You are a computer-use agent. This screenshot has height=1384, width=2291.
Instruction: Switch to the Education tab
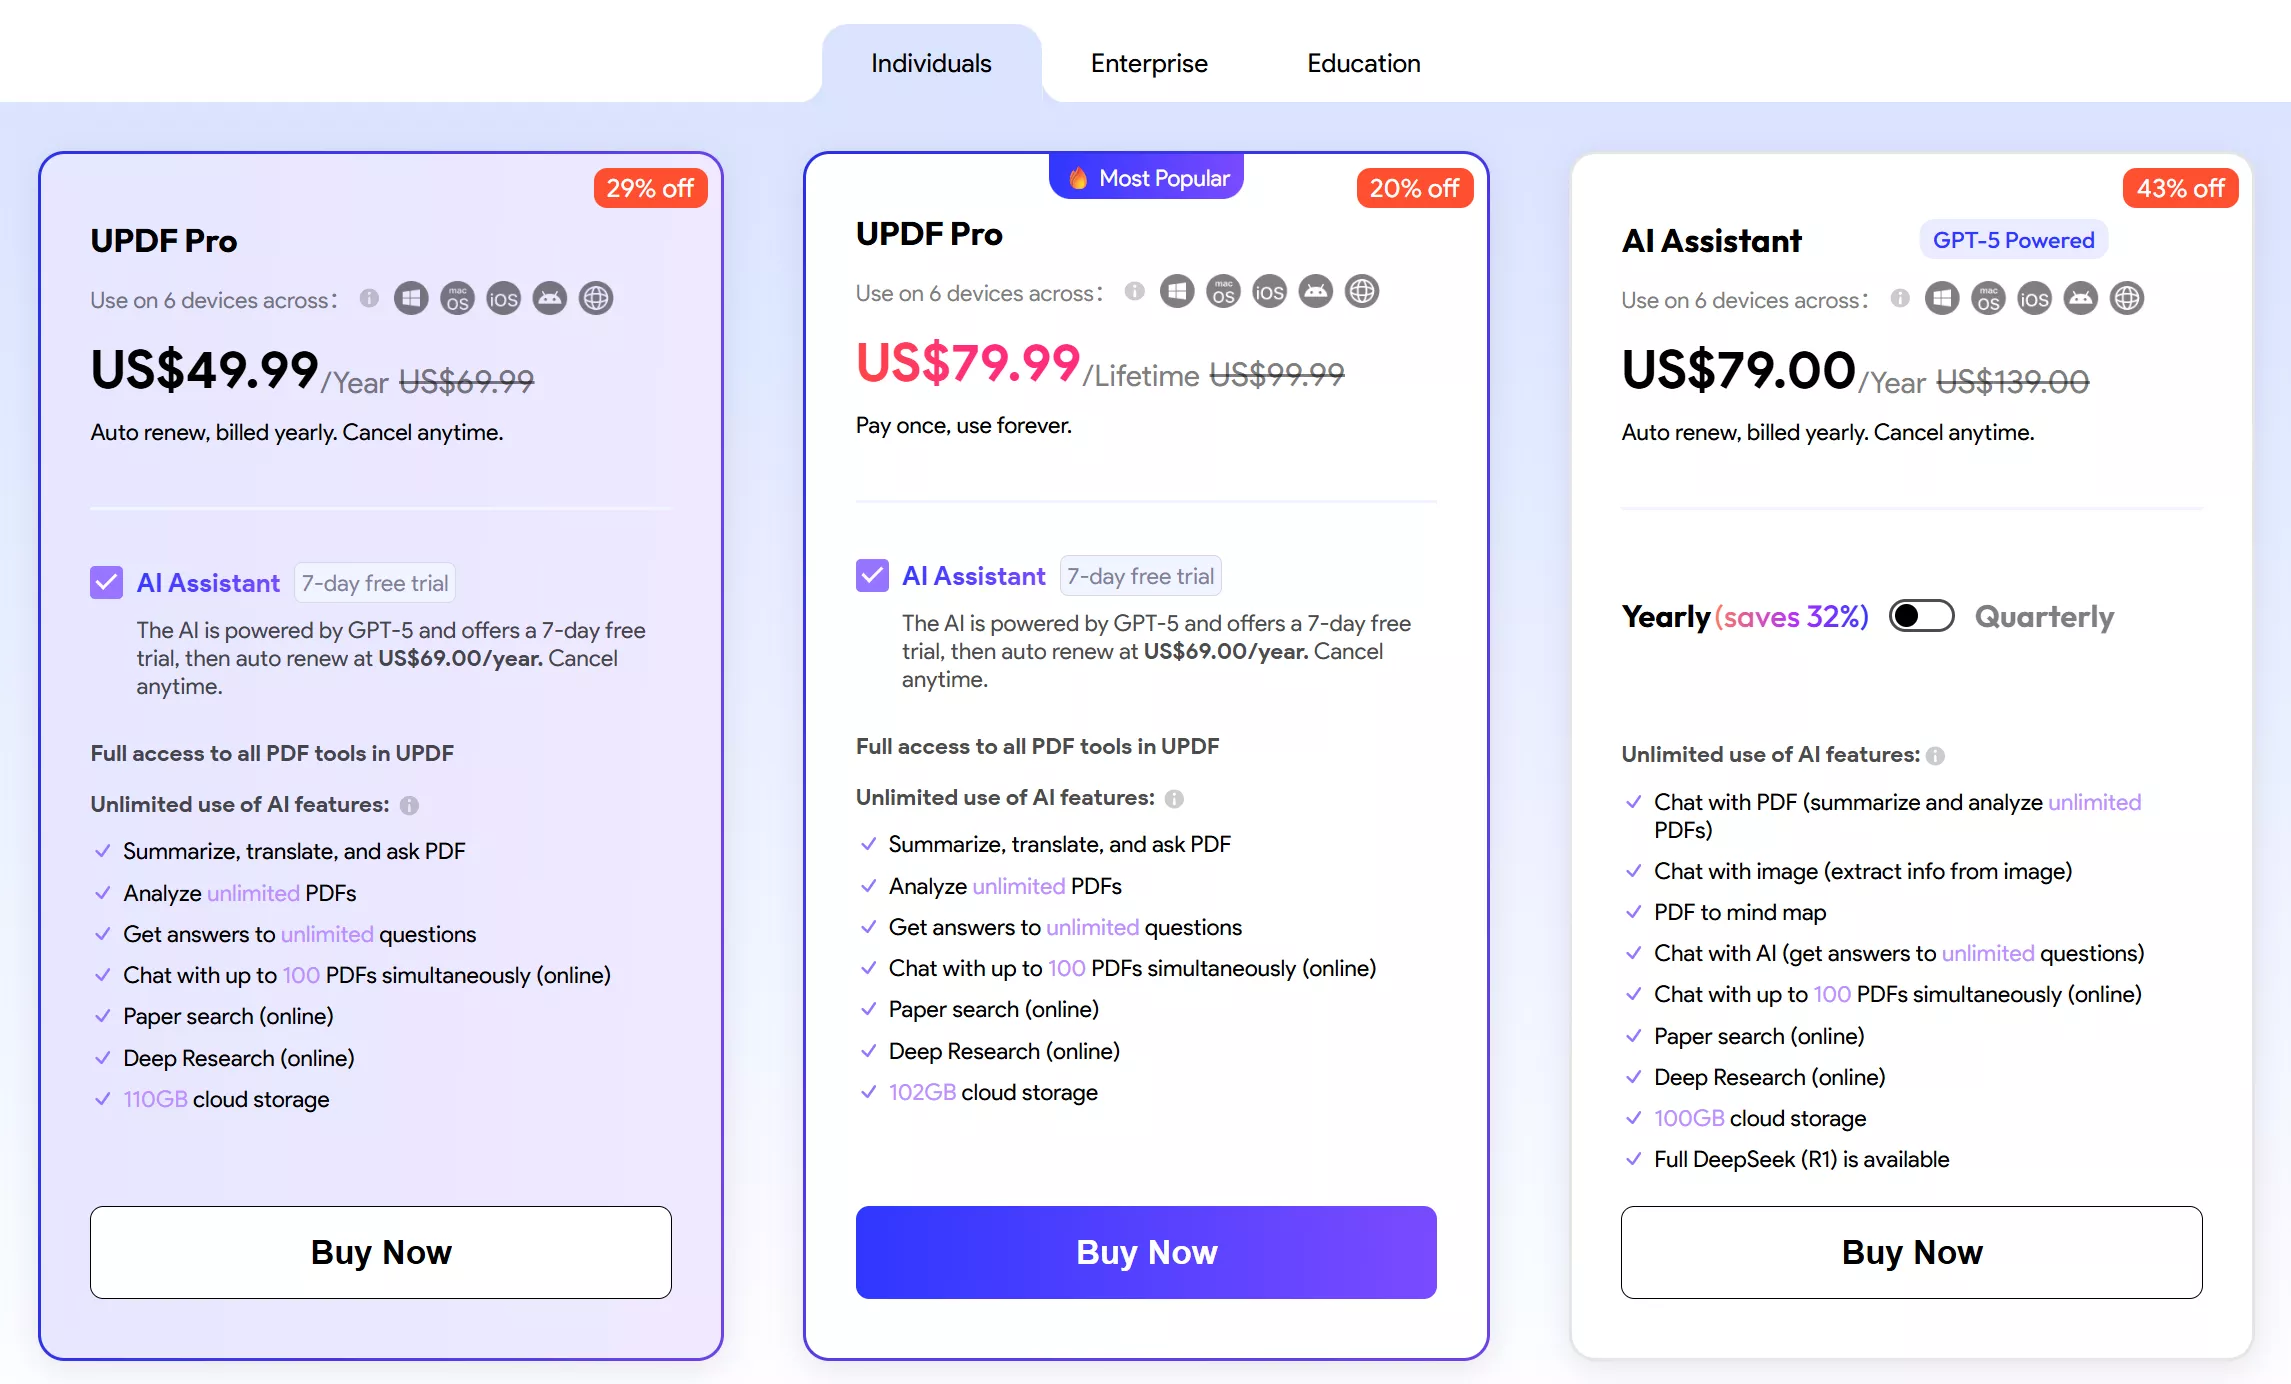click(x=1363, y=63)
